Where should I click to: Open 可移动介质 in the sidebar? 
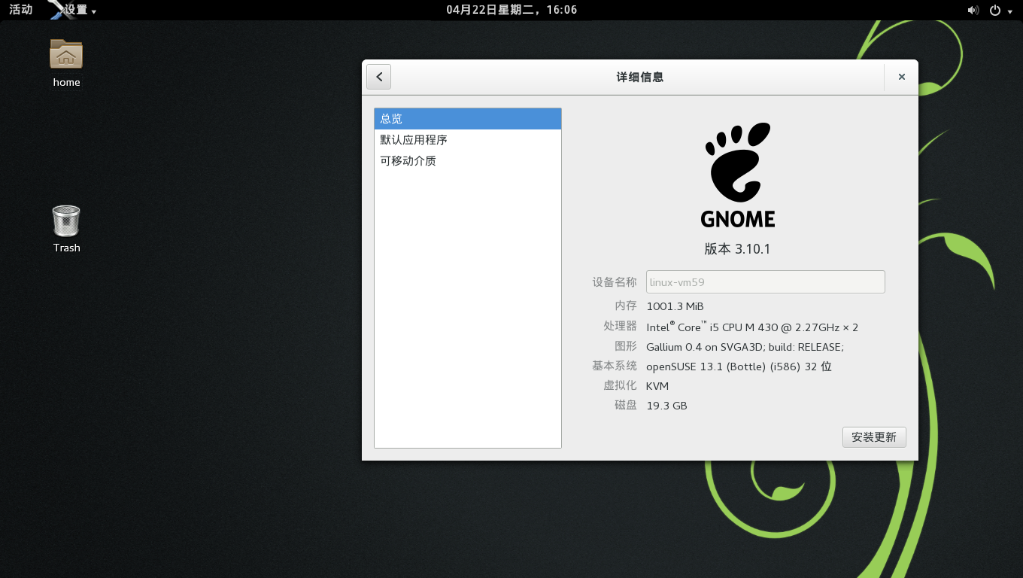click(x=468, y=160)
